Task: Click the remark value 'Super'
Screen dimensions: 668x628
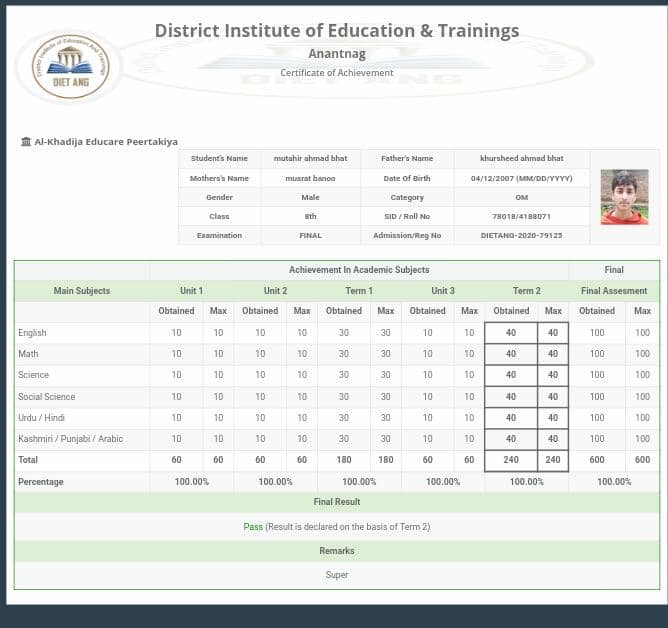Action: tap(337, 575)
